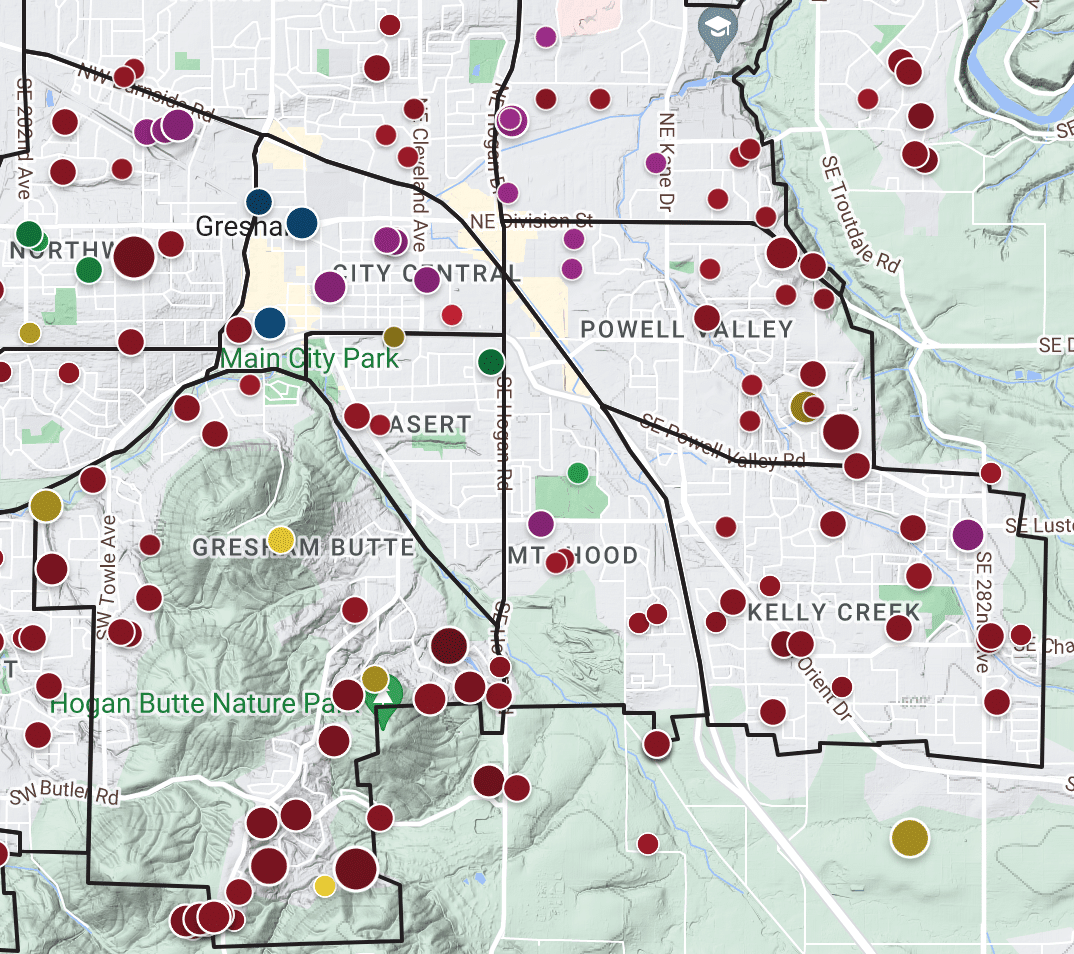Select the large dark red Northwest marker
This screenshot has height=954, width=1074.
click(x=134, y=256)
